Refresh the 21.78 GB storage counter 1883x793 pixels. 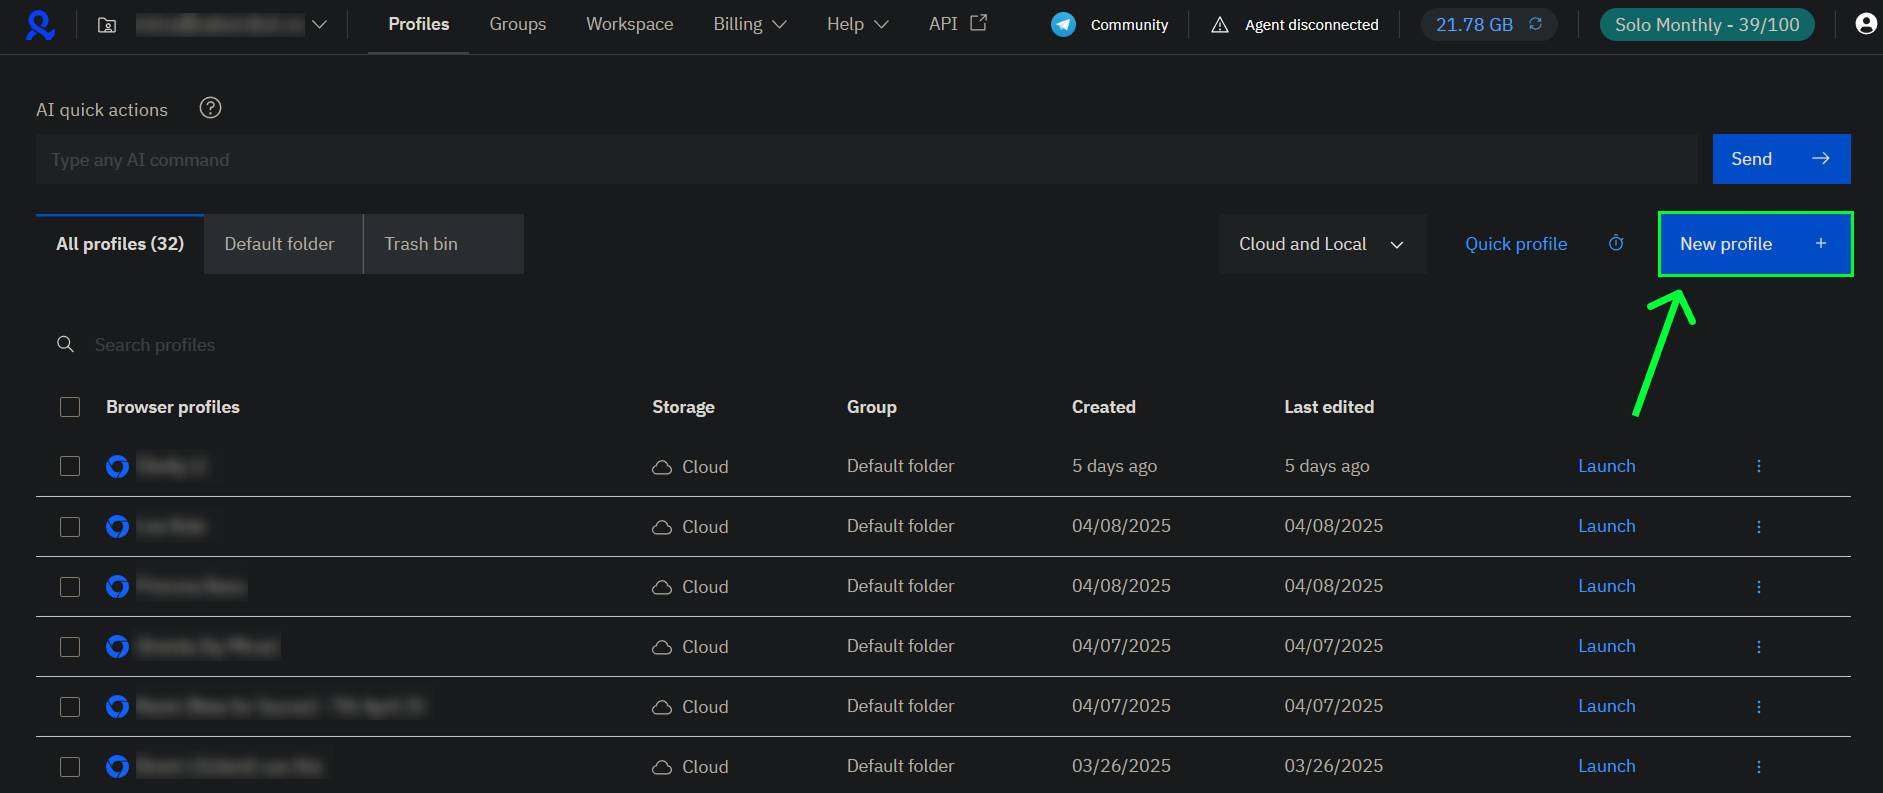[1535, 24]
